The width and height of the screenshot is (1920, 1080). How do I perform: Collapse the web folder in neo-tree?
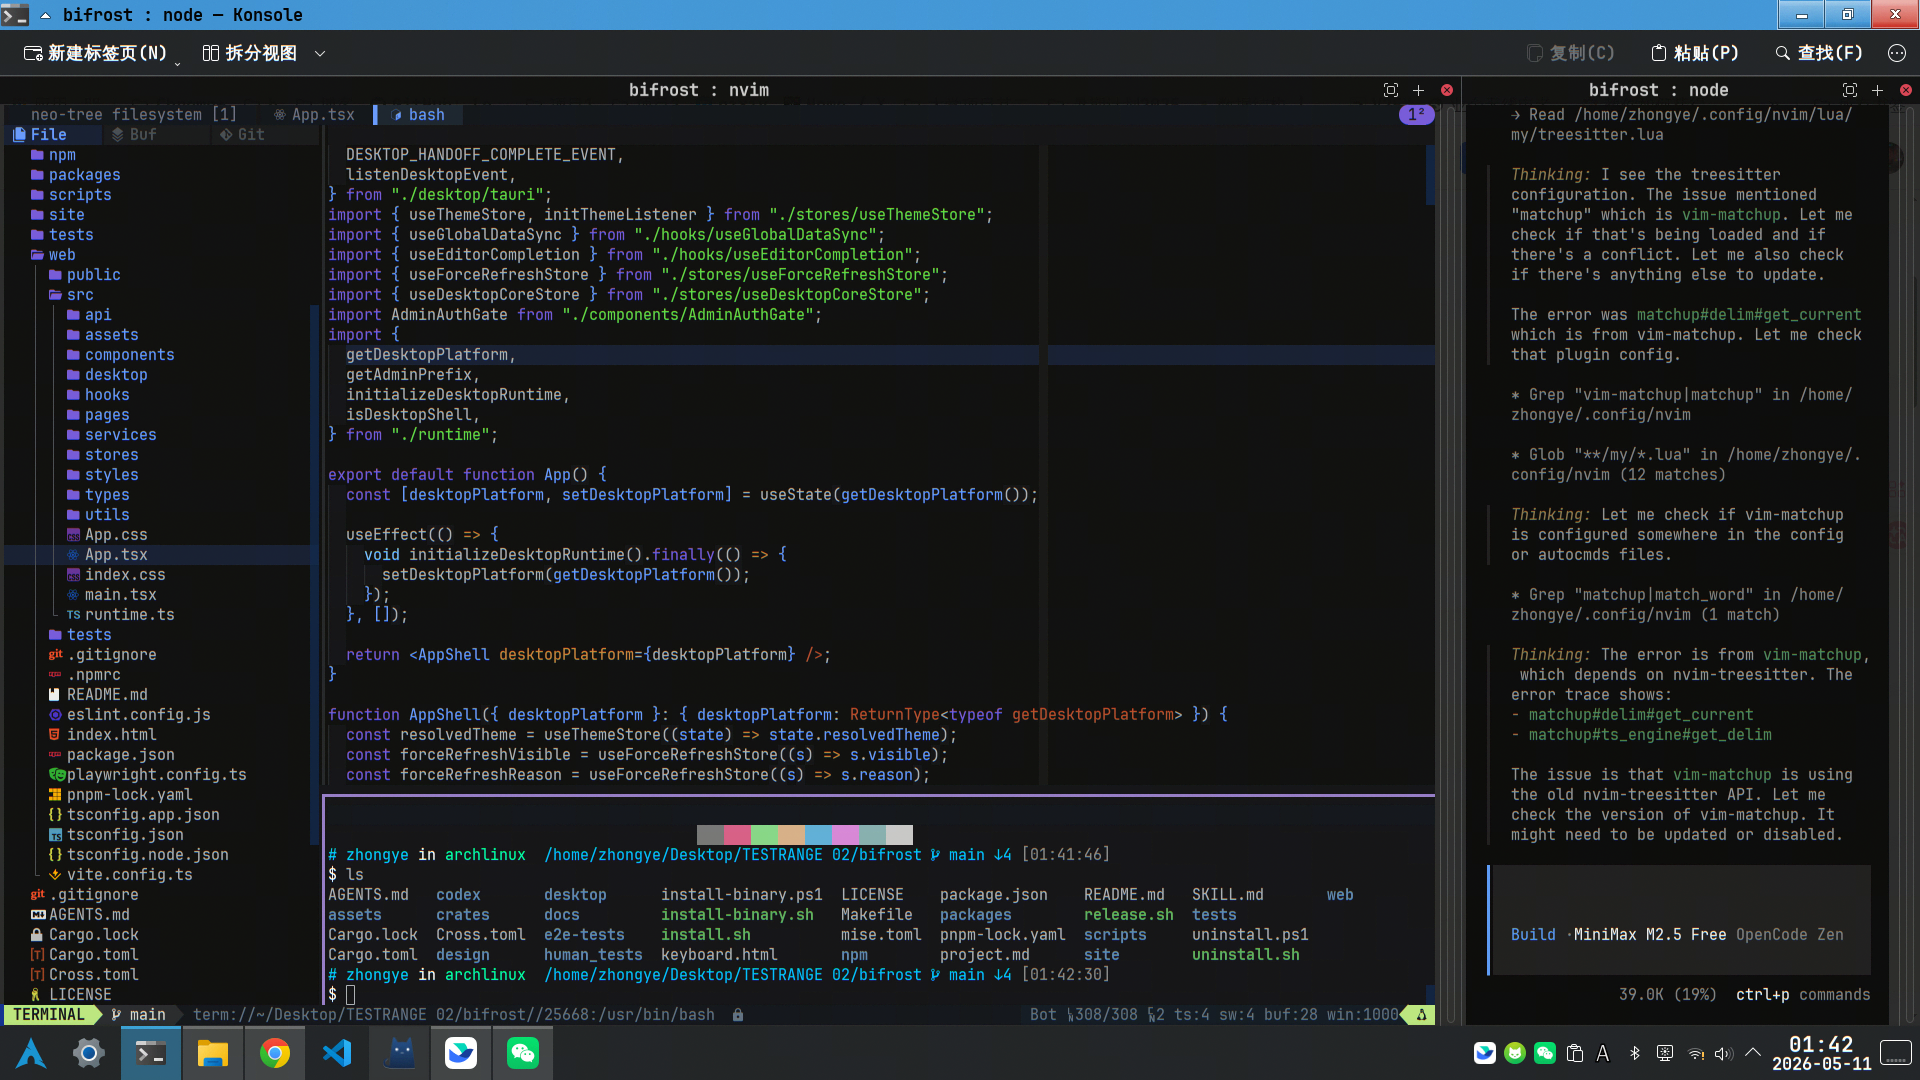coord(53,255)
